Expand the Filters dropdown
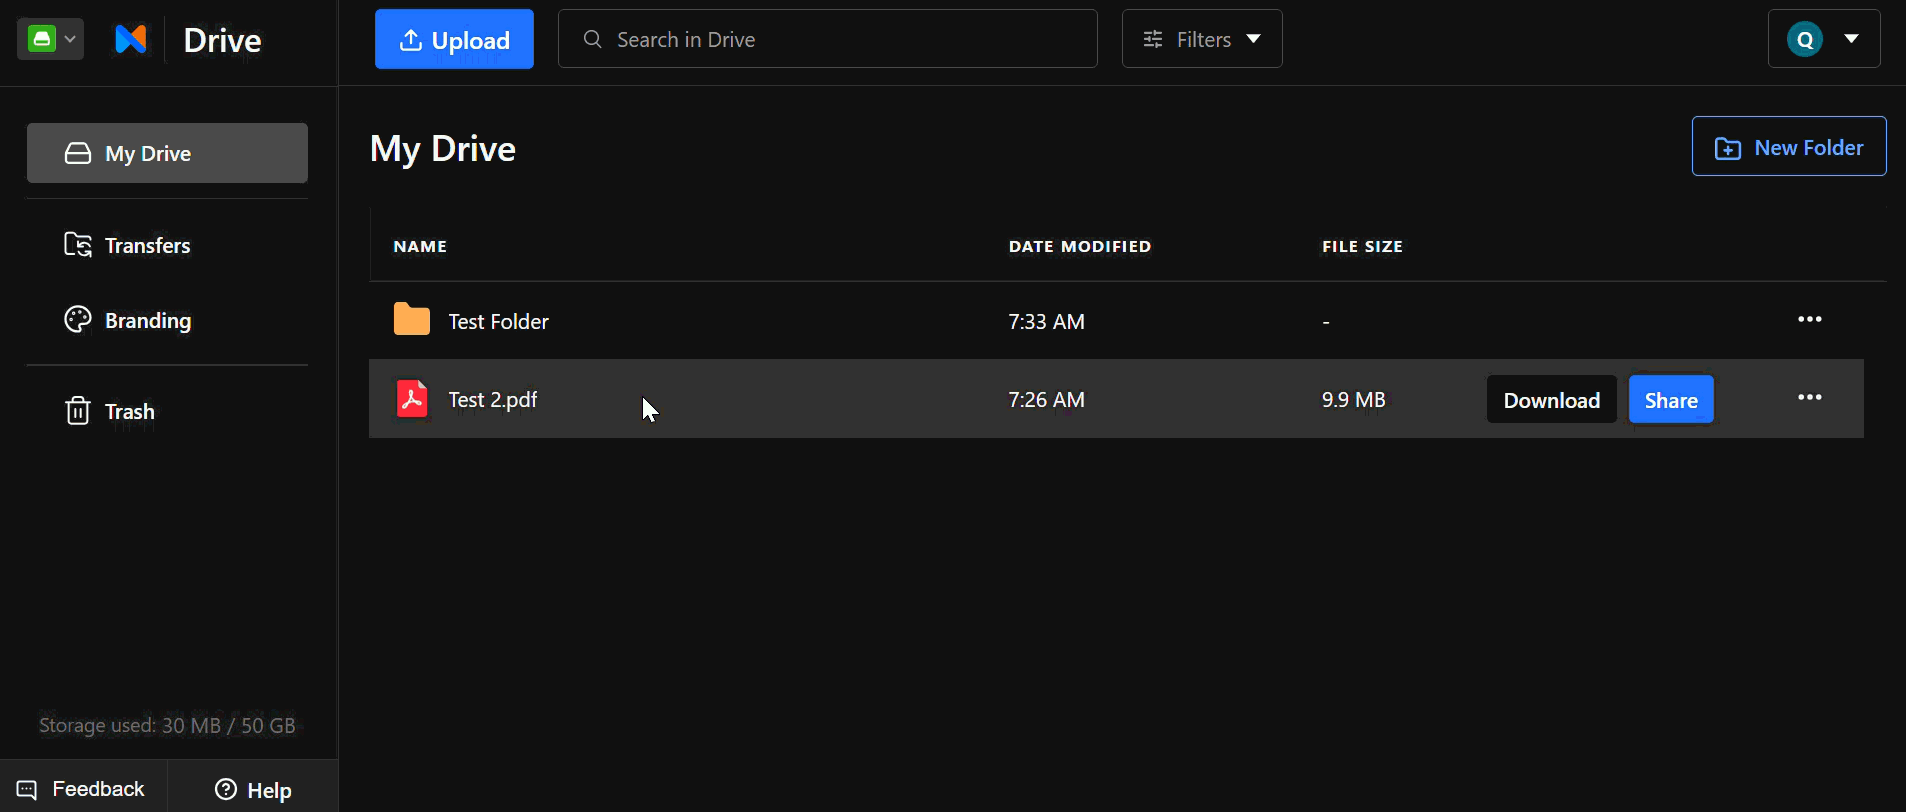Image resolution: width=1906 pixels, height=812 pixels. pyautogui.click(x=1202, y=39)
